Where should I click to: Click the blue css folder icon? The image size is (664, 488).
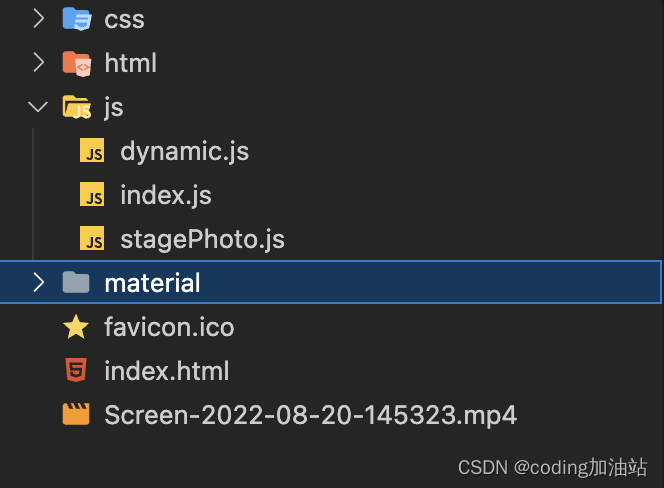click(77, 19)
